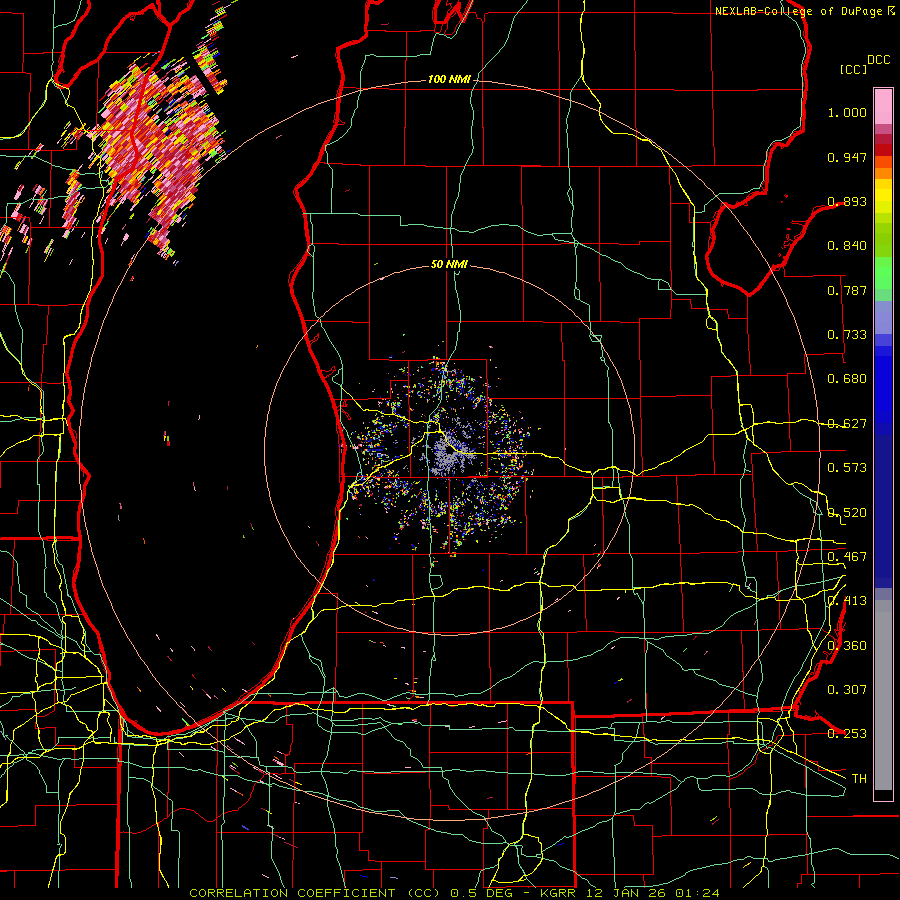The height and width of the screenshot is (900, 900).
Task: Select the 0.360 scale value
Action: pos(847,646)
